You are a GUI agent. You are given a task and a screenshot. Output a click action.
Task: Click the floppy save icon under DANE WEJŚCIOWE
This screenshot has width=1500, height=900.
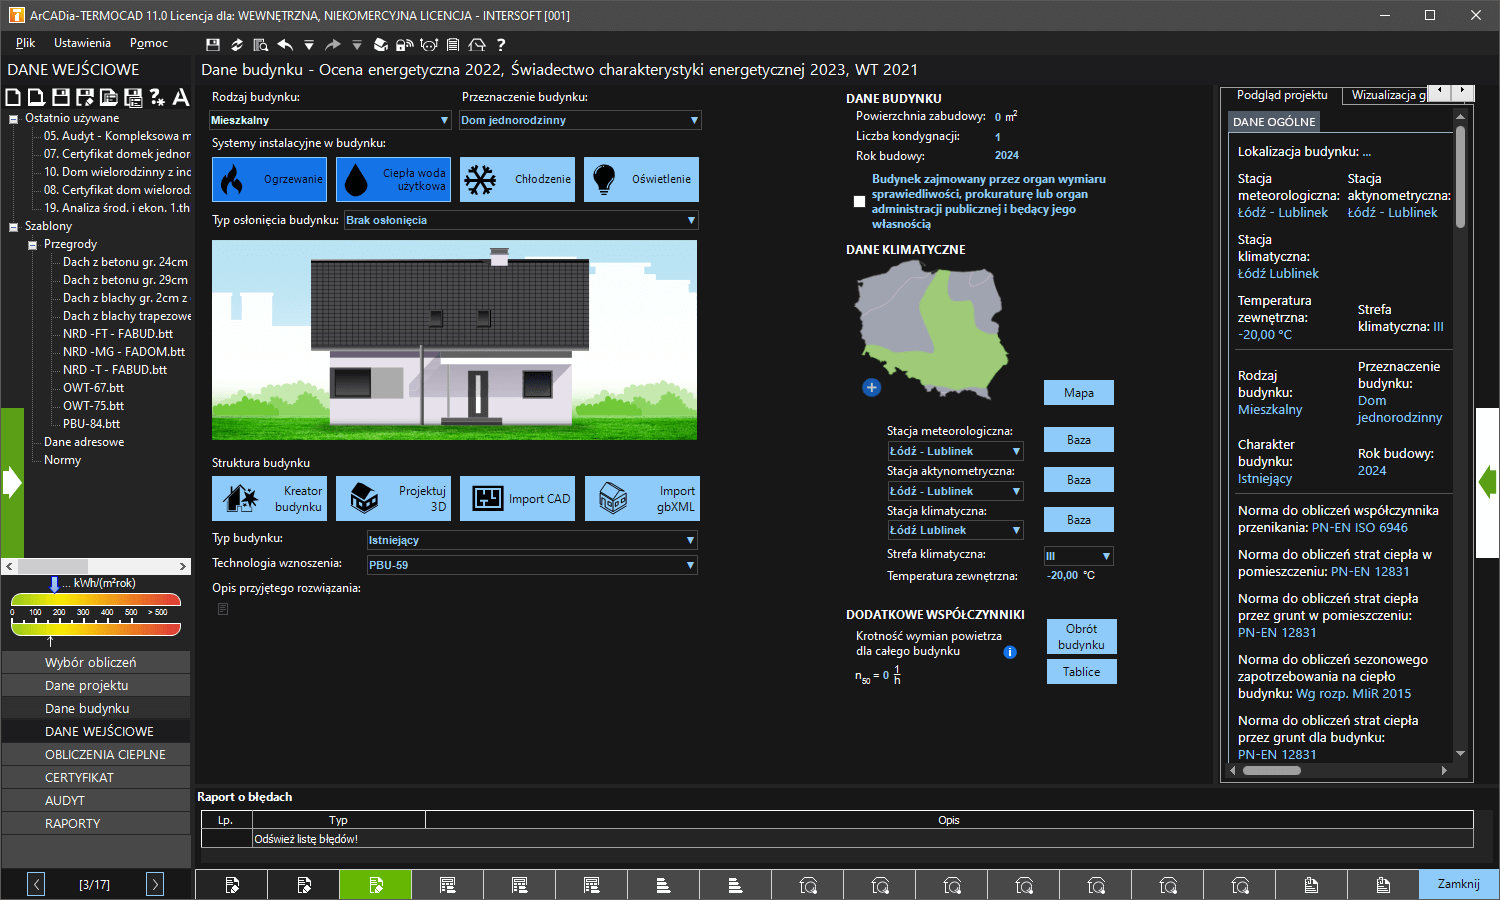coord(61,97)
